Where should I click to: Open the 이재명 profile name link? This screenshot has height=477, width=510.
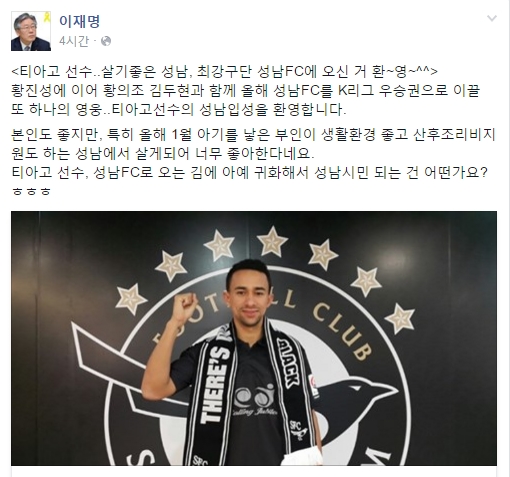79,21
